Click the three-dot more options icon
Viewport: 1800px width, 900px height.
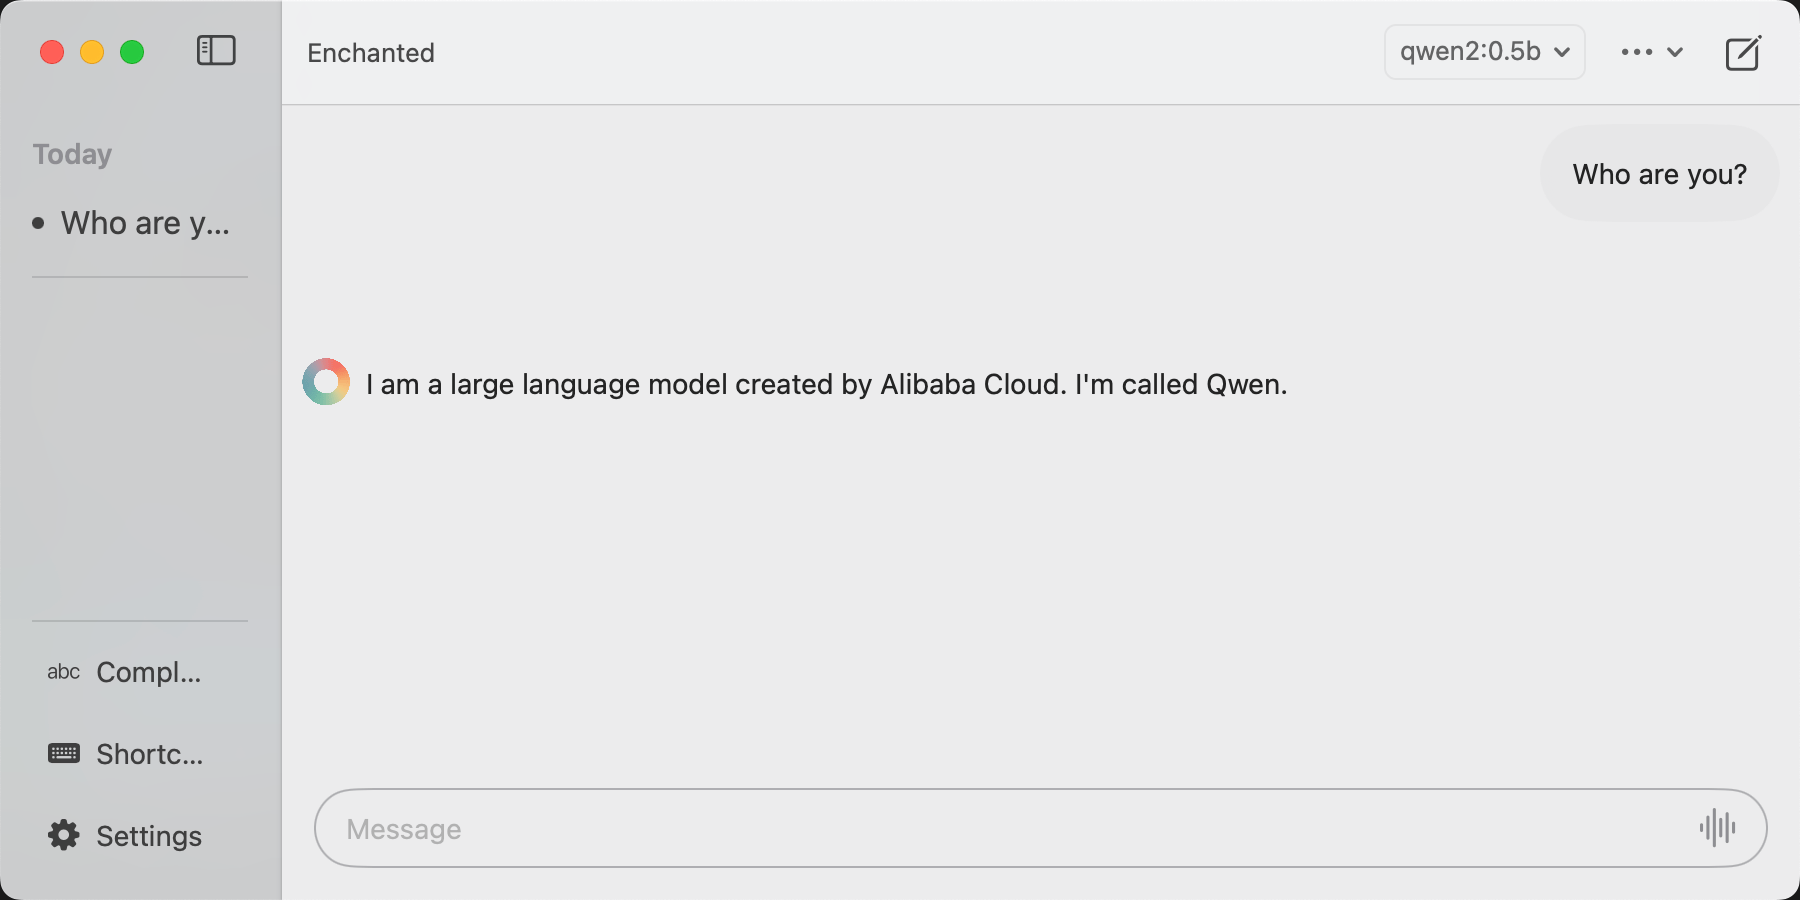[1636, 52]
